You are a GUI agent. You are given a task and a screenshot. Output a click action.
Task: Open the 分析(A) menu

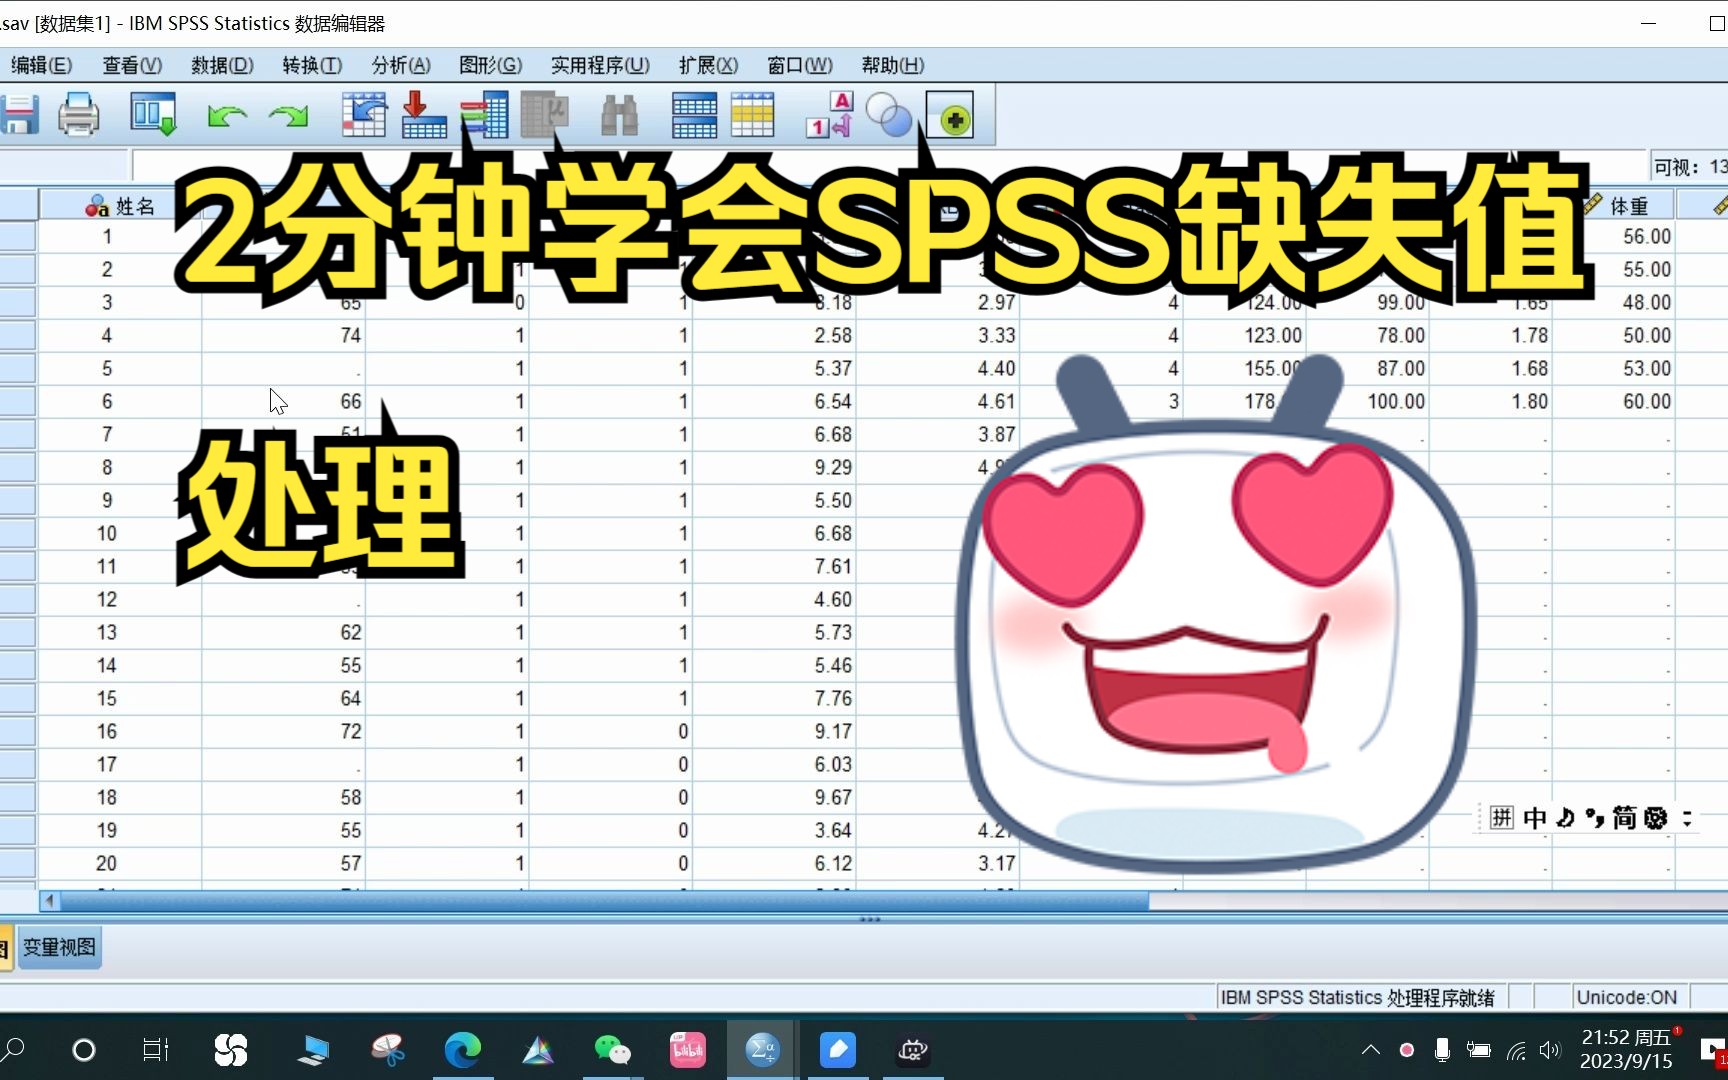400,64
